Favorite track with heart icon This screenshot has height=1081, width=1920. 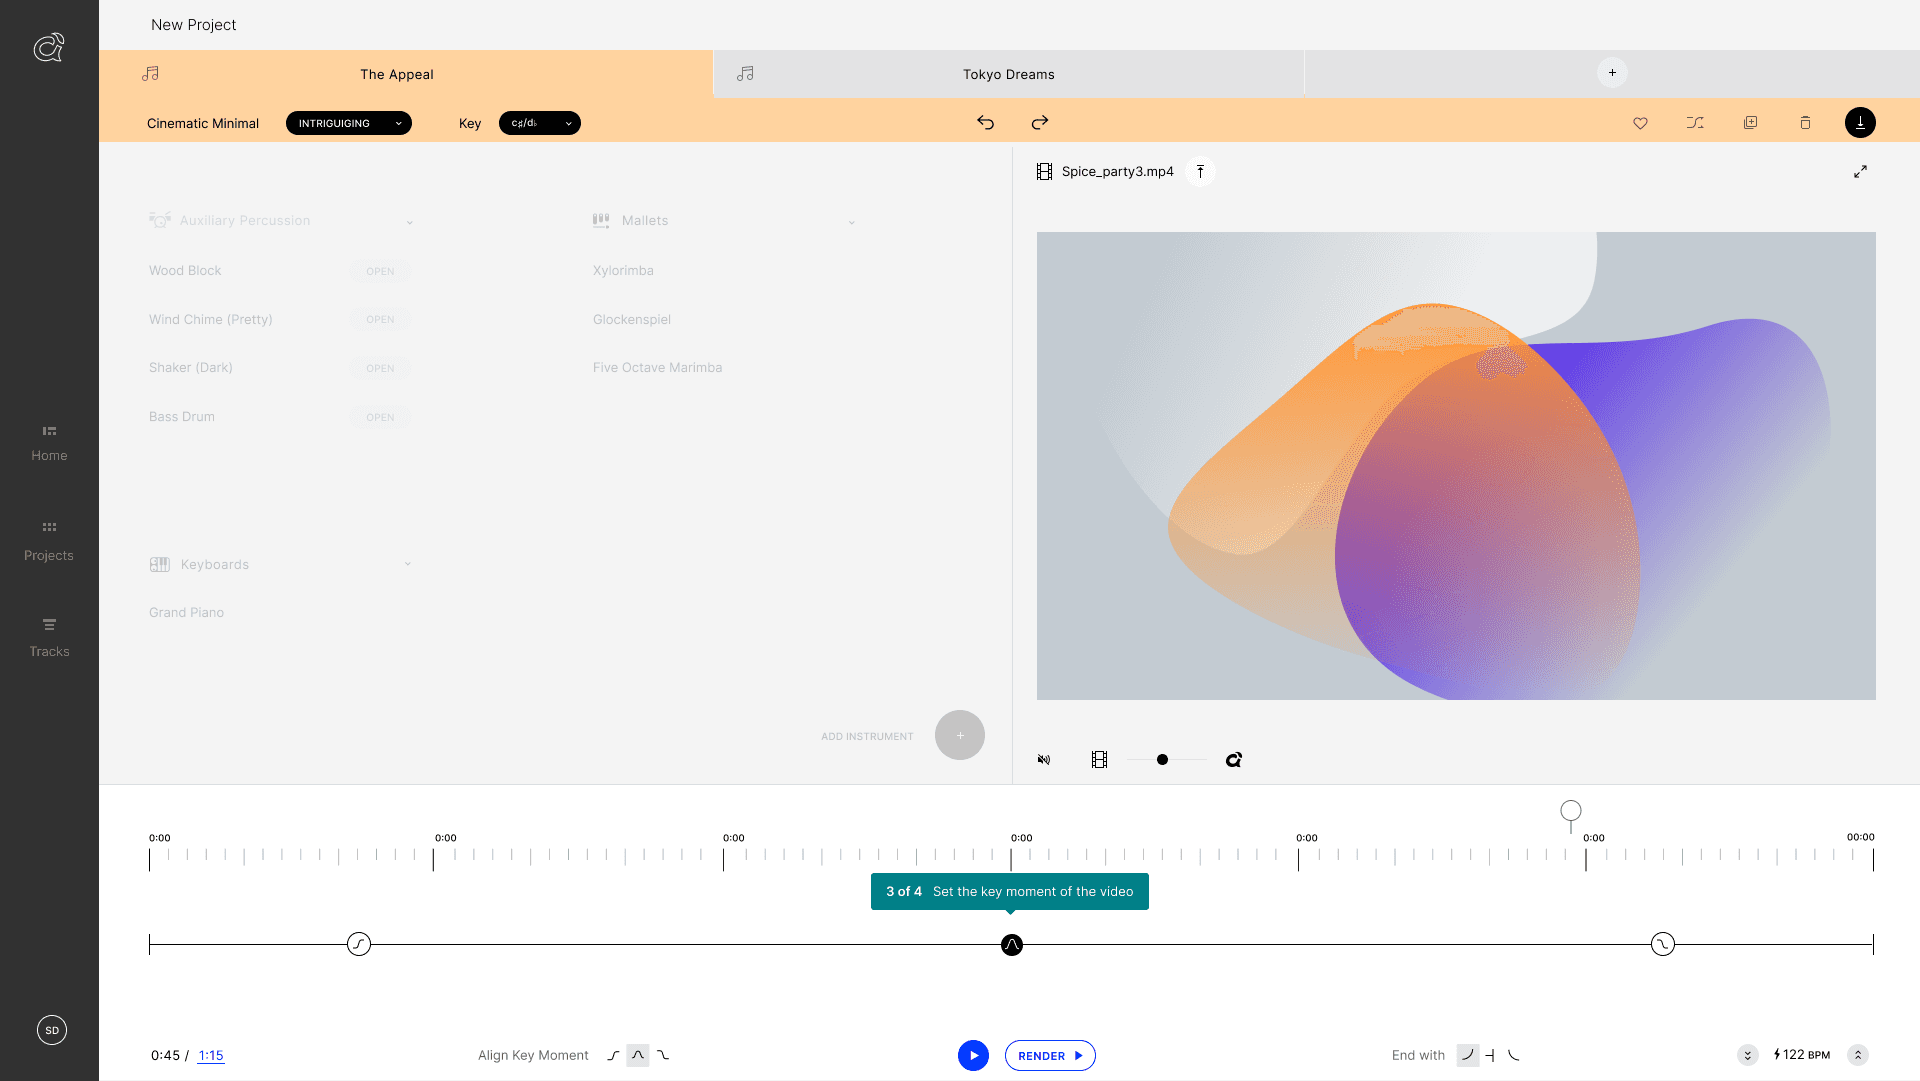tap(1640, 123)
